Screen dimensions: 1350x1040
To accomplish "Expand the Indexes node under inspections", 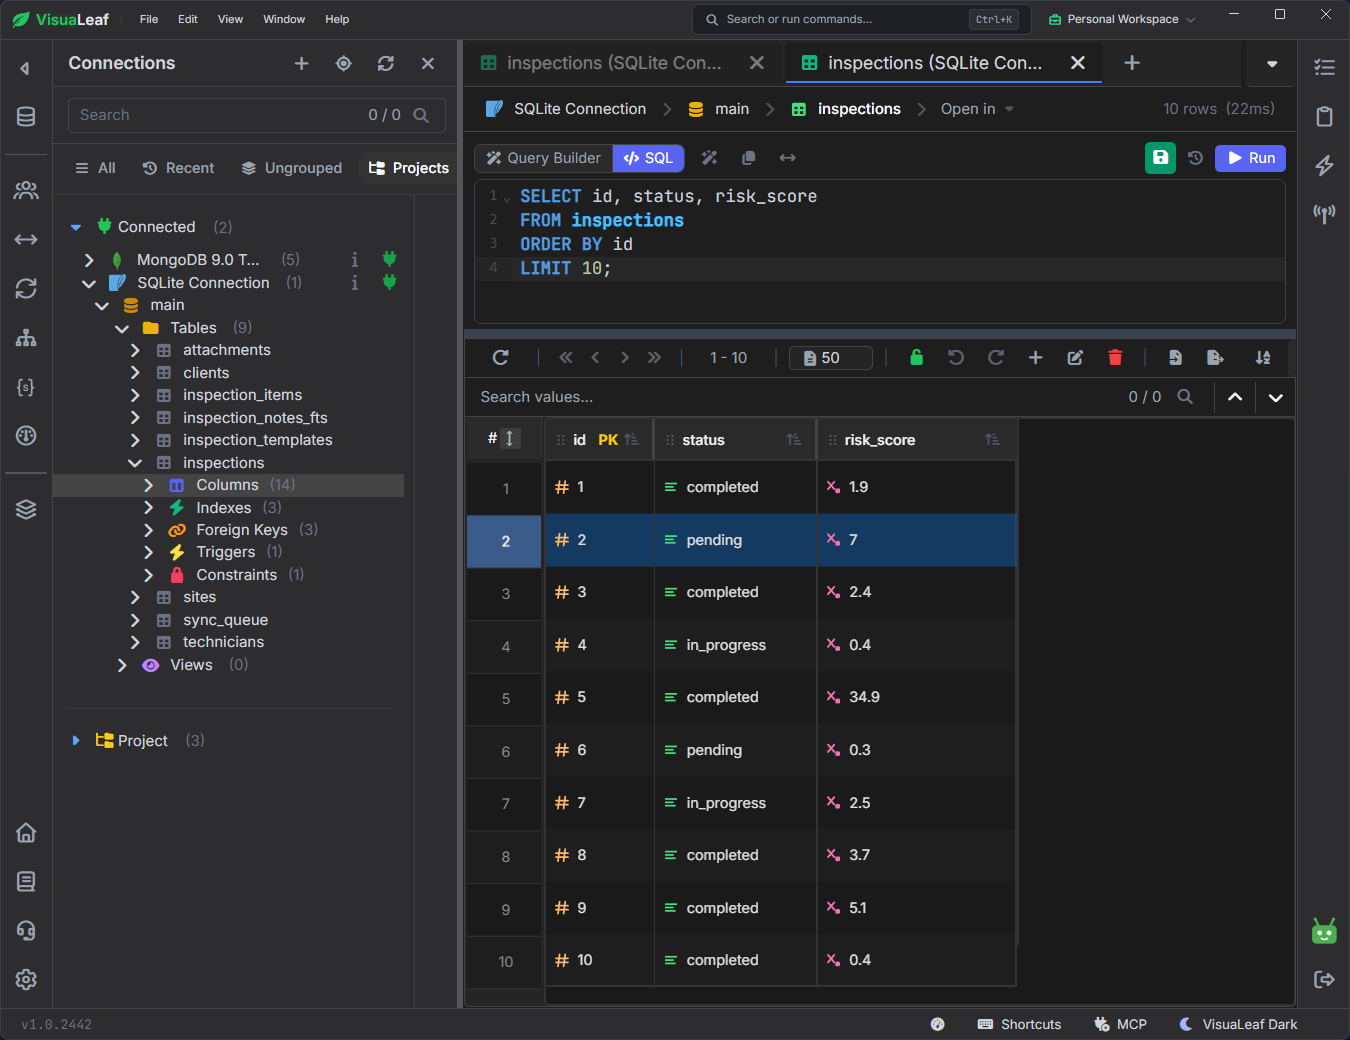I will pyautogui.click(x=148, y=508).
